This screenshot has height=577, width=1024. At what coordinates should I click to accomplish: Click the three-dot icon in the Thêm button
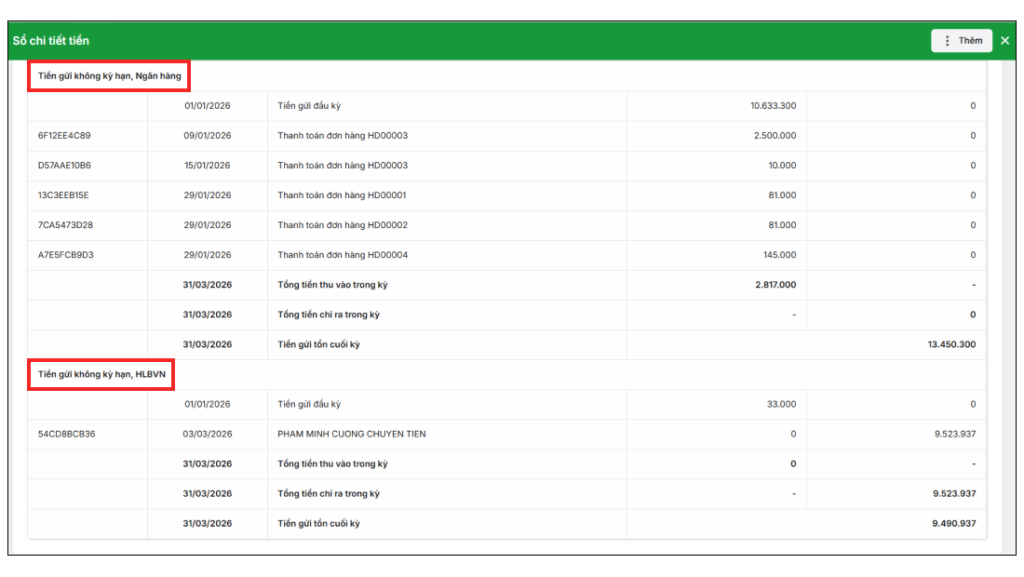[947, 41]
